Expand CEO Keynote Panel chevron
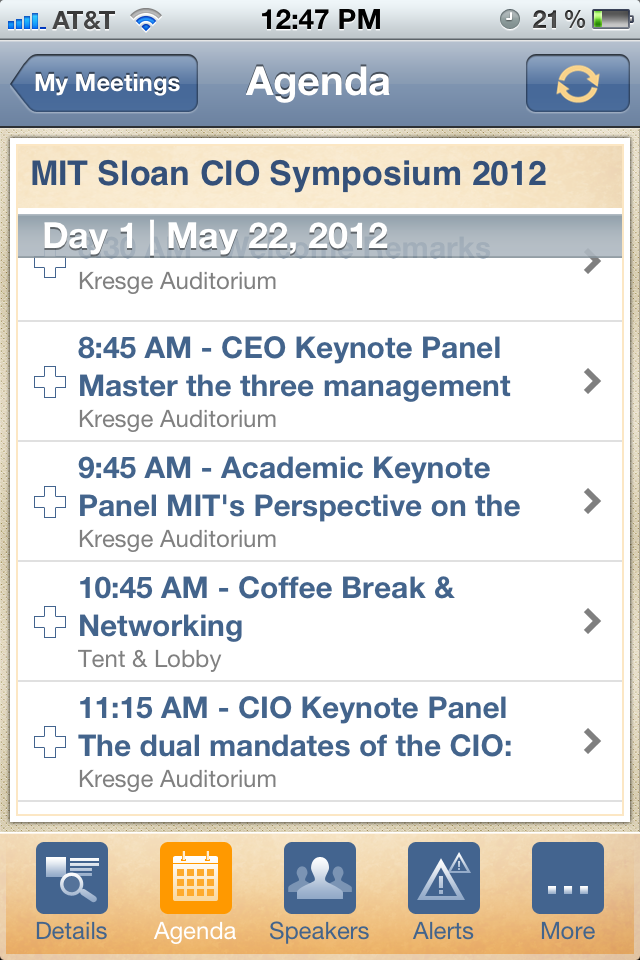640x960 pixels. click(x=592, y=381)
